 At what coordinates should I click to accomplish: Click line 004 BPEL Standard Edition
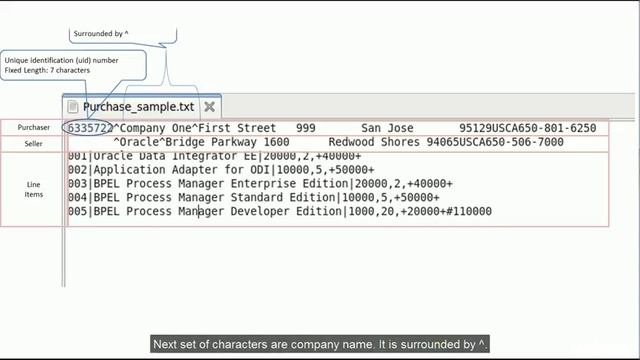(x=253, y=198)
